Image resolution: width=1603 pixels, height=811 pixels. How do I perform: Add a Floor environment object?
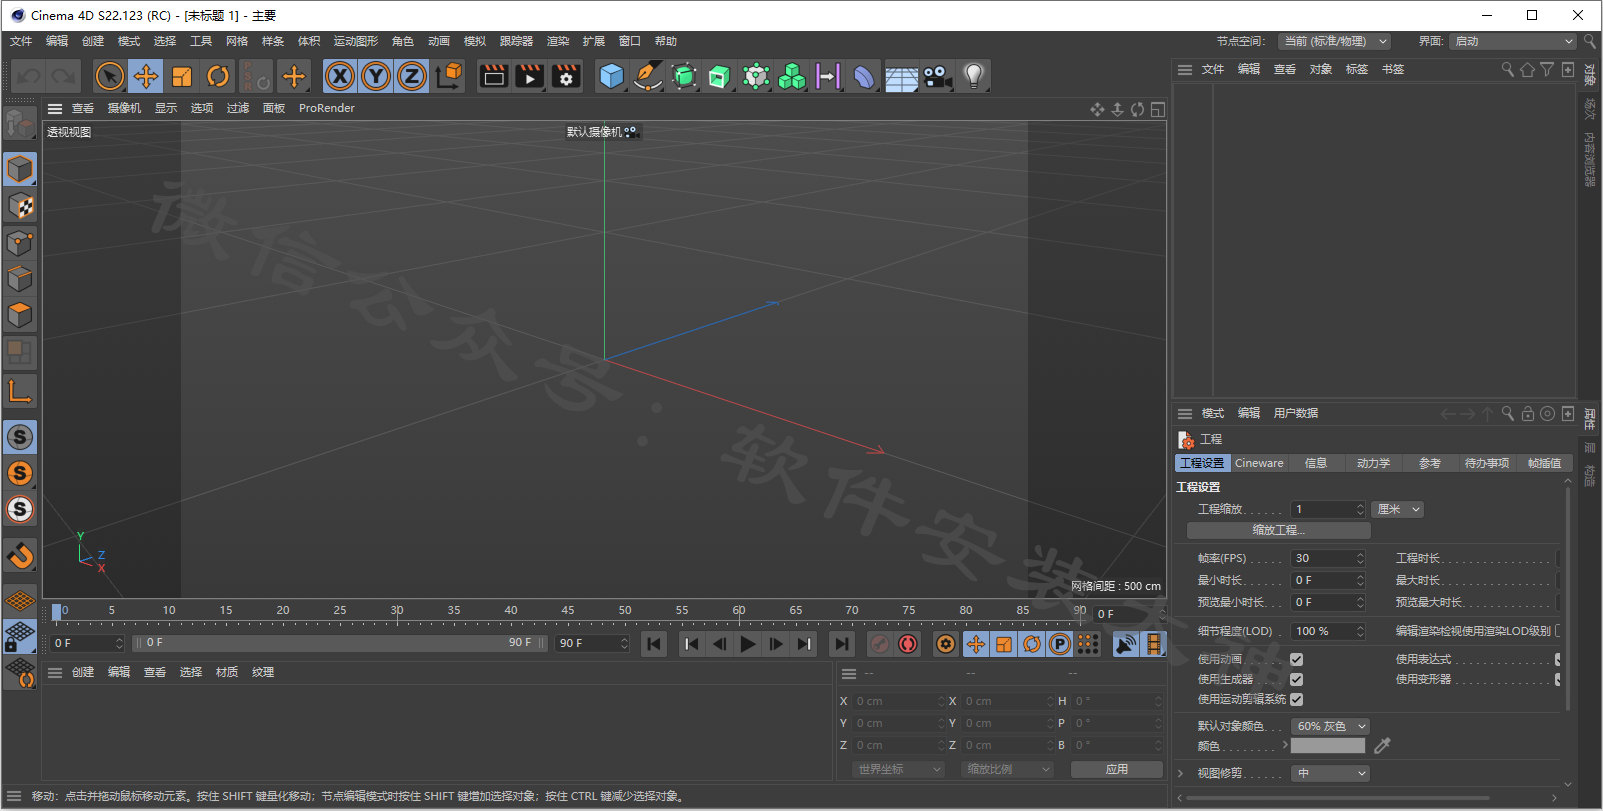901,76
